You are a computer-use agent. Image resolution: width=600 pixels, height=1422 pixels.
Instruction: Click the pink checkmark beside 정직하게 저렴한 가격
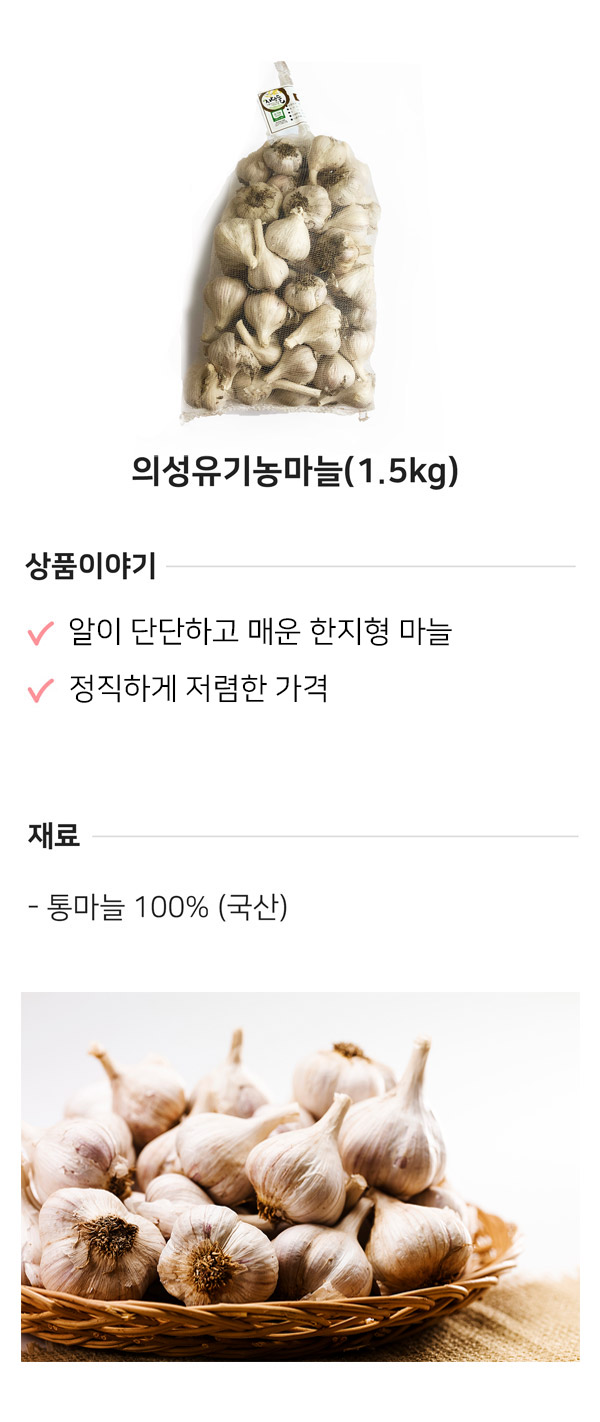(40, 690)
